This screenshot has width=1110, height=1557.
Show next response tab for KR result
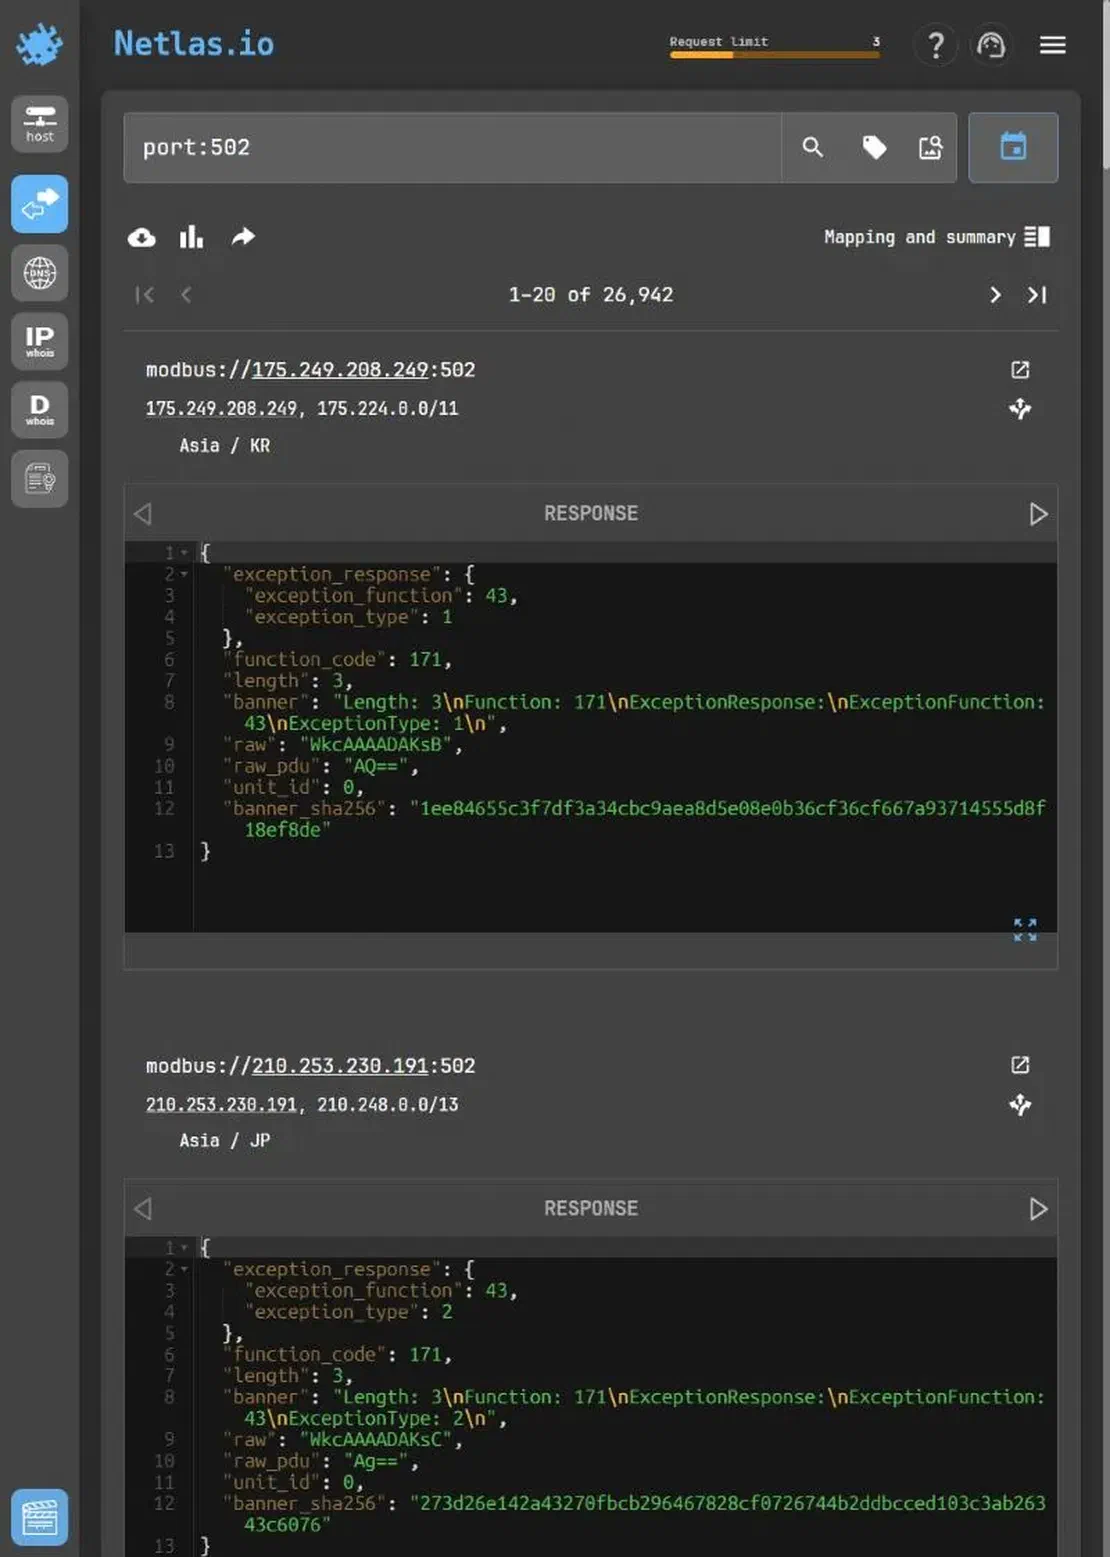(x=1038, y=514)
